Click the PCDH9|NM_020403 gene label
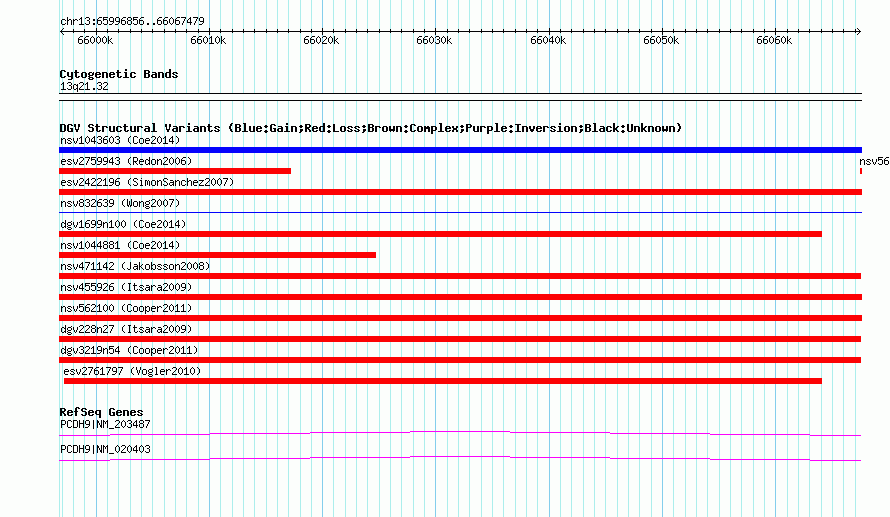The width and height of the screenshot is (890, 517). tap(105, 449)
